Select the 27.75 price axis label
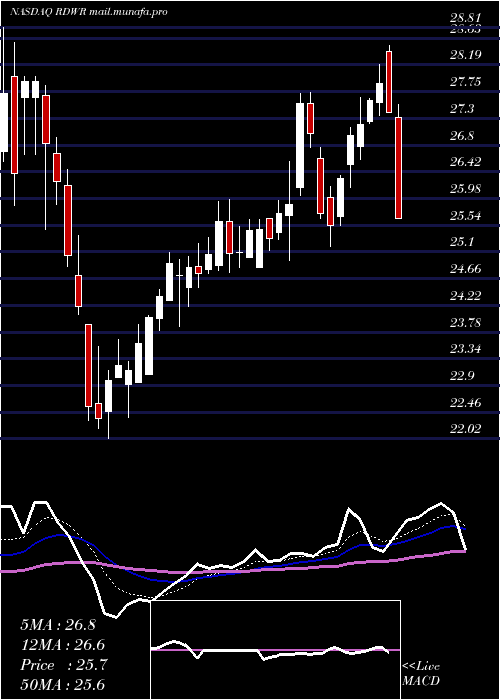500x700 pixels. 465,82
